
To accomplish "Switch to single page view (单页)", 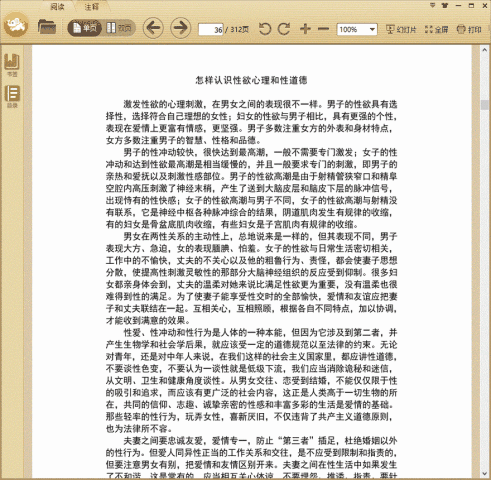I will pyautogui.click(x=85, y=28).
